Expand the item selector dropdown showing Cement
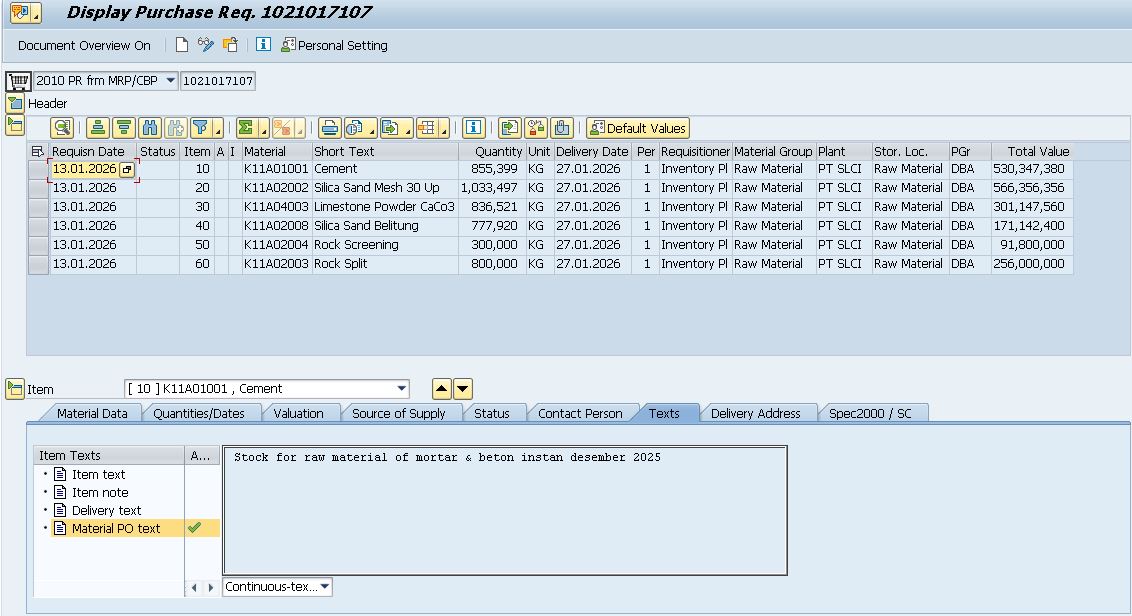 (402, 389)
